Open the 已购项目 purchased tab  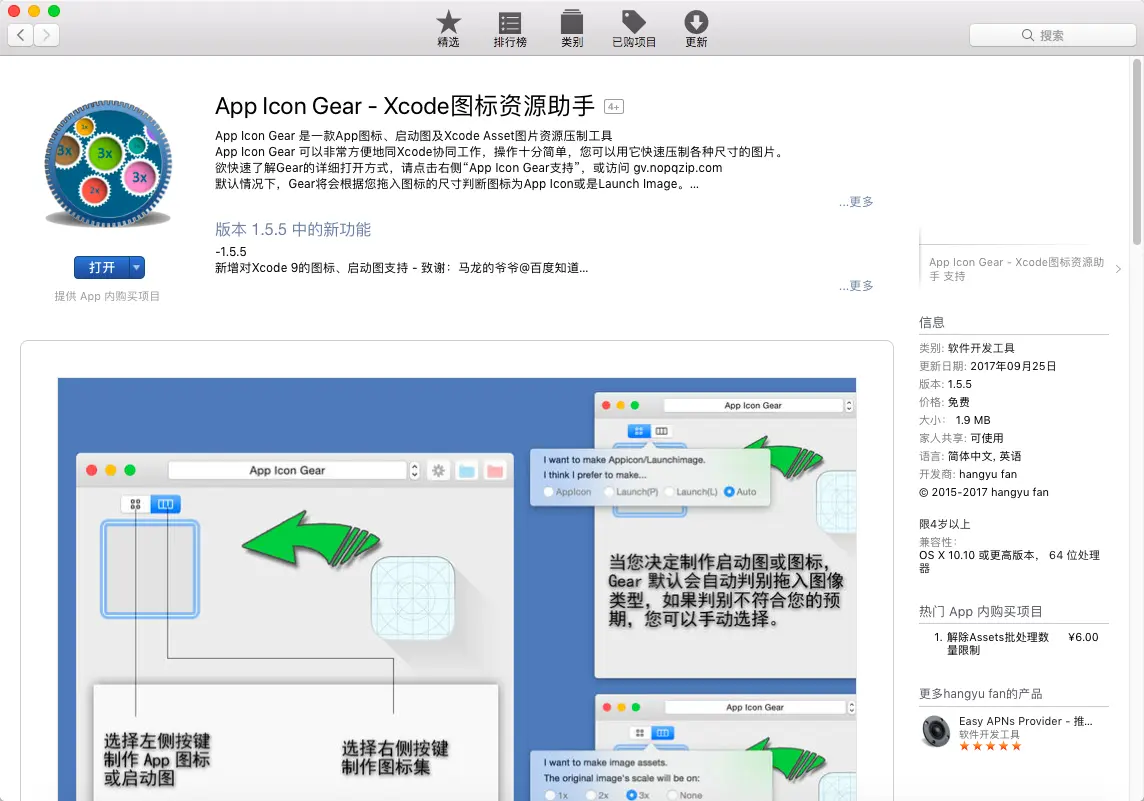click(x=634, y=29)
